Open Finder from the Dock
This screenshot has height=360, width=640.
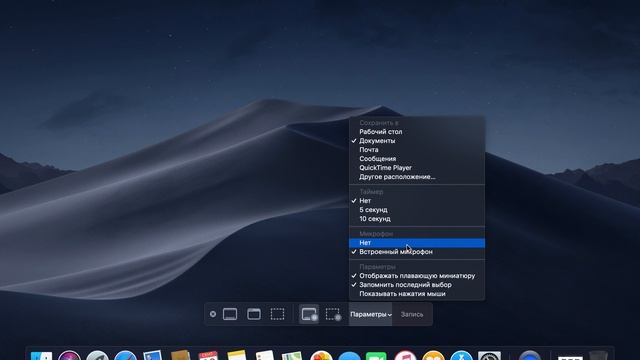coord(42,356)
